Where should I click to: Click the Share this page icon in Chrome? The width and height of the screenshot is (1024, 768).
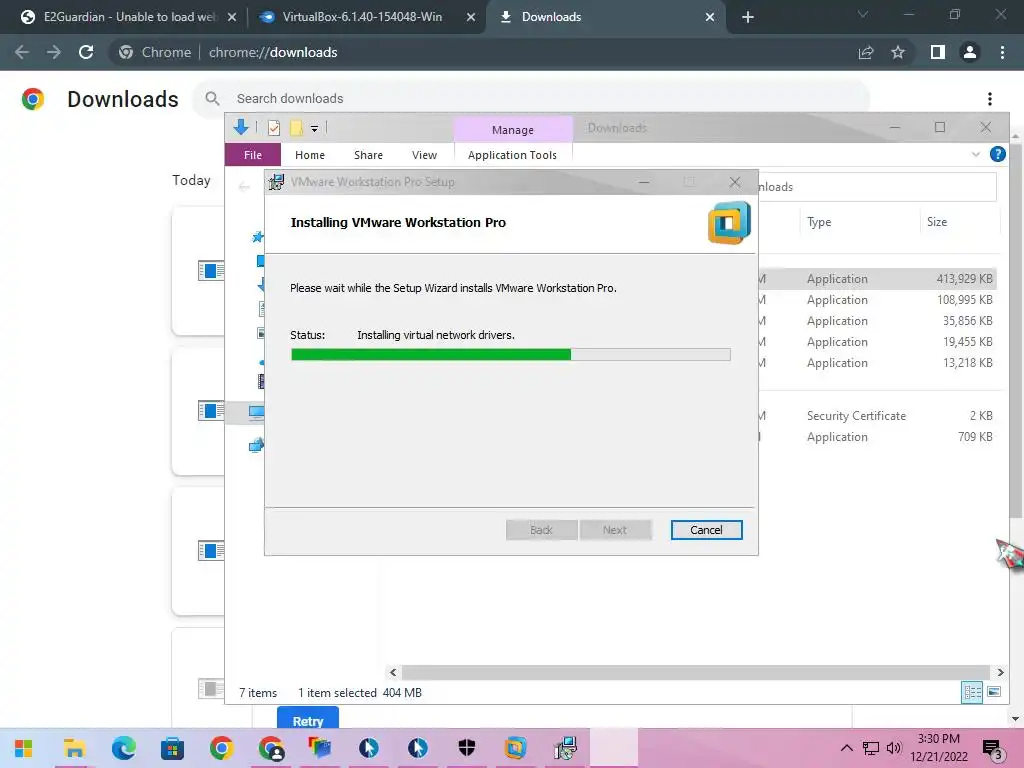[866, 52]
